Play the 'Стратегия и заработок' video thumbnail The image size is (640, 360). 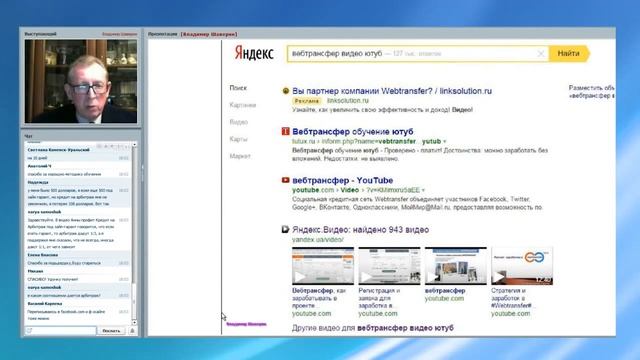pyautogui.click(x=522, y=266)
